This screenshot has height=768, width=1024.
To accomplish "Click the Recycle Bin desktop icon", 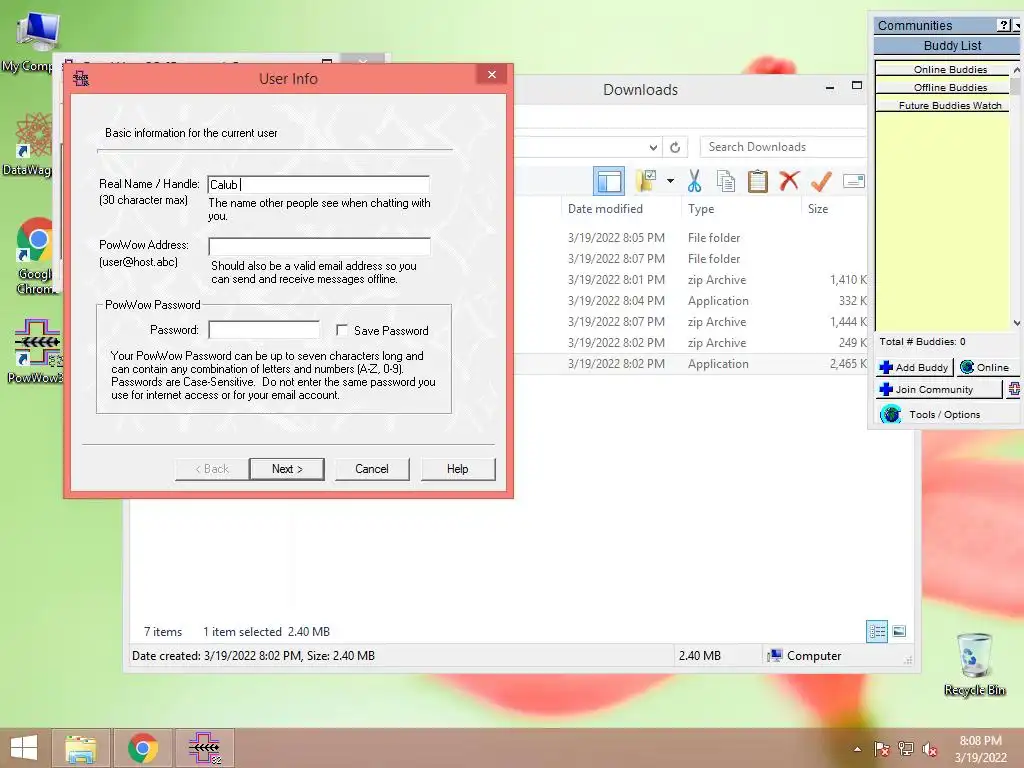I will [974, 665].
